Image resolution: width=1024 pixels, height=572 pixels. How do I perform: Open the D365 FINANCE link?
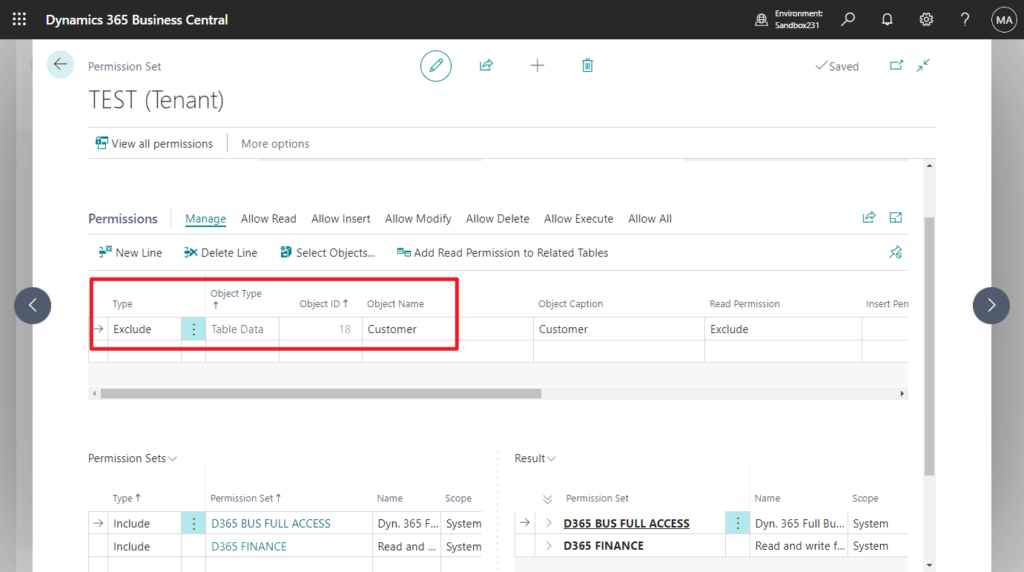249,546
